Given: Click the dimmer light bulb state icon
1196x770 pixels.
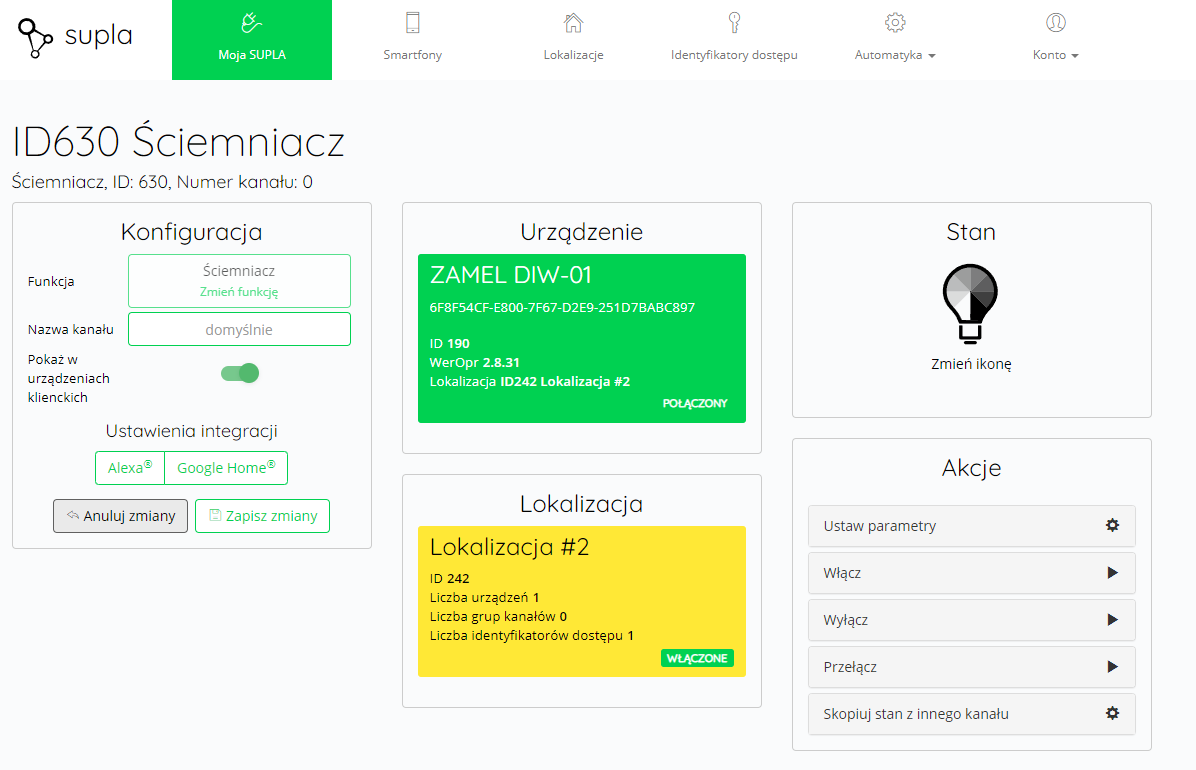Looking at the screenshot, I should 970,303.
